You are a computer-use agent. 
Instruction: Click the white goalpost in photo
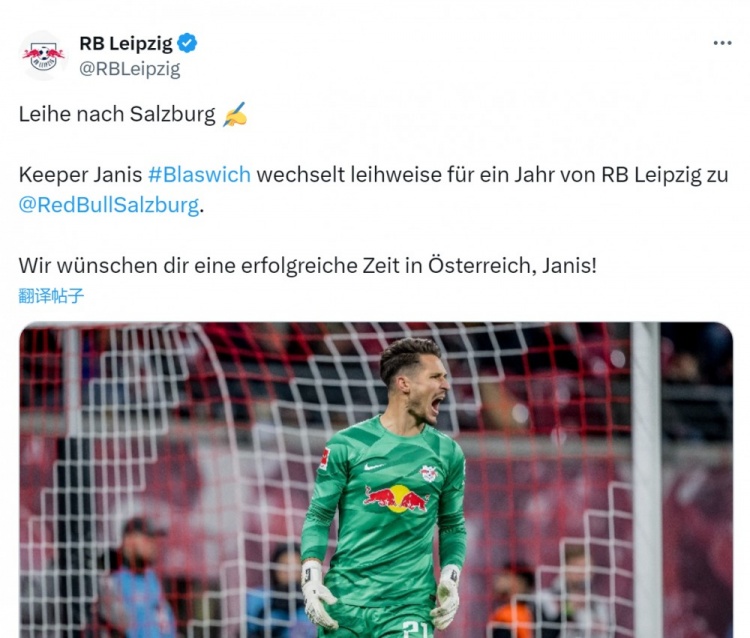pos(645,480)
